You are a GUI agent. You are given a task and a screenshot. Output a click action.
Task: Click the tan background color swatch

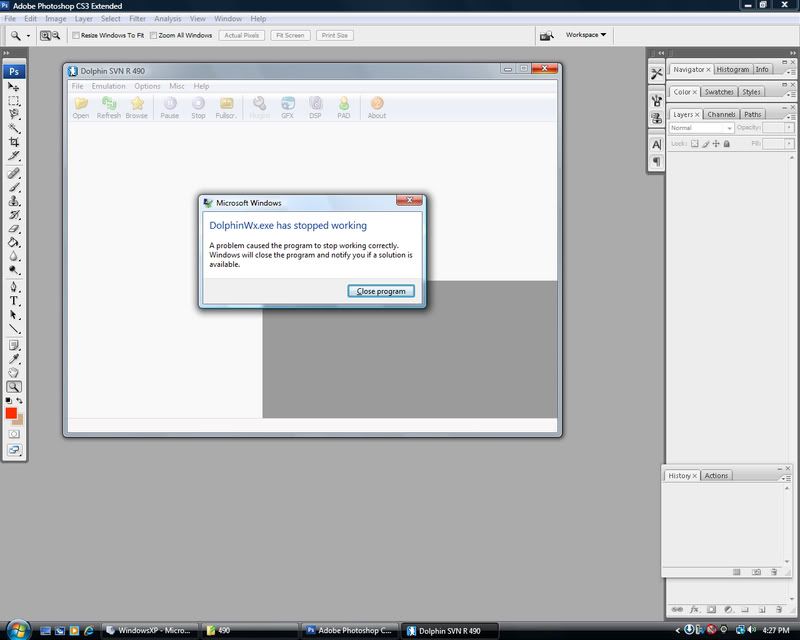(19, 421)
